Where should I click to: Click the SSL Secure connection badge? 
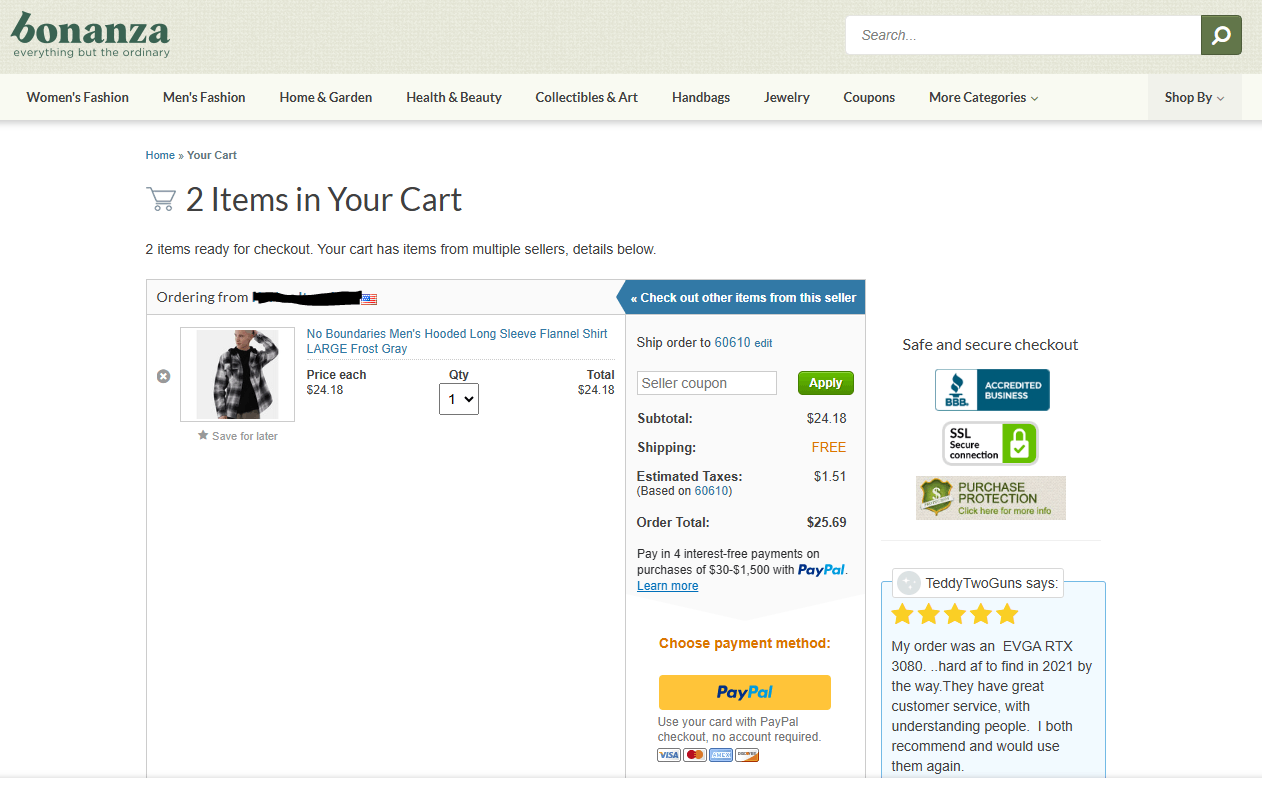(x=990, y=443)
